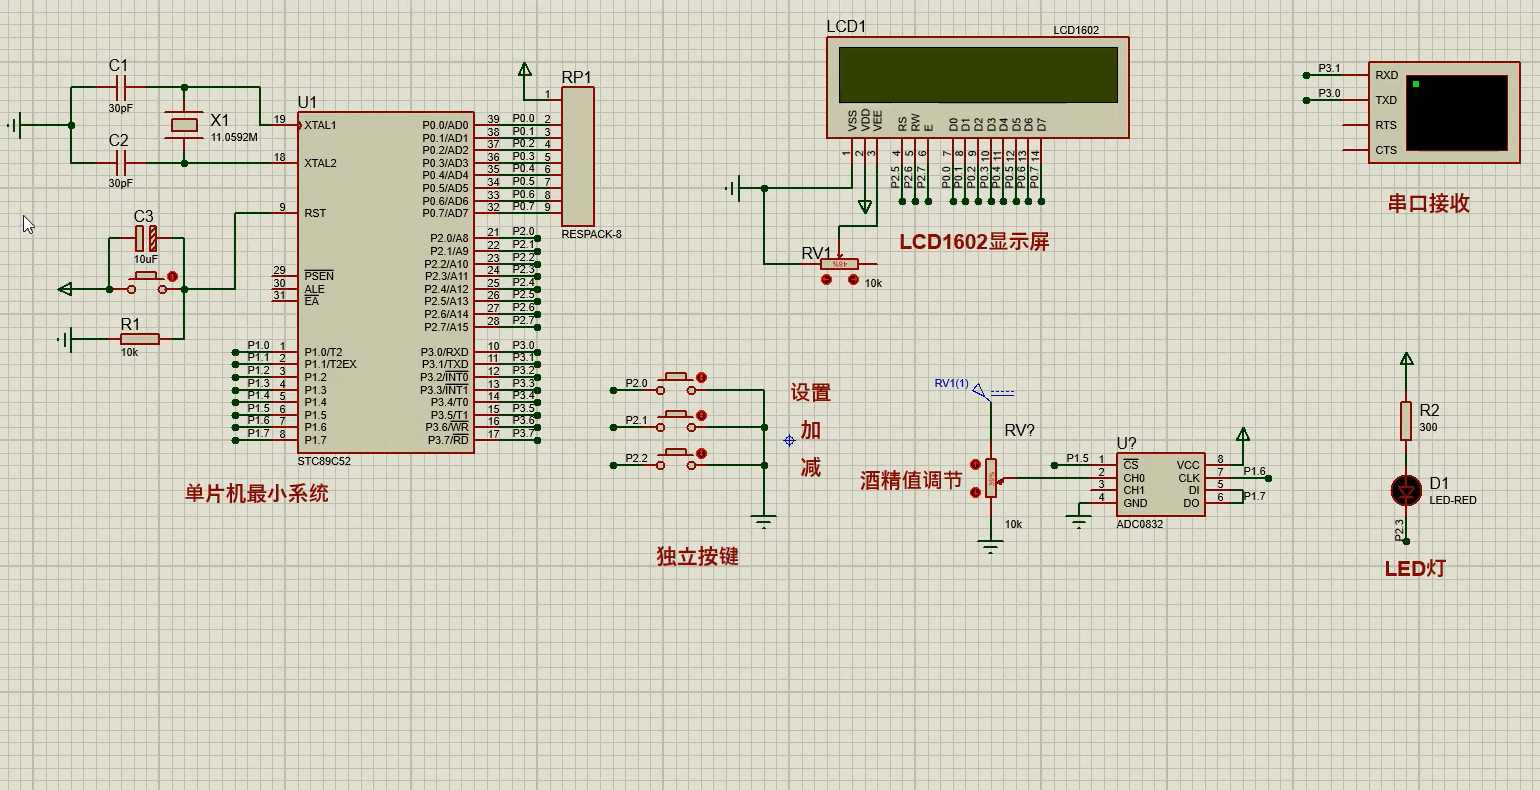Select the R2 300 ohm resistor
The height and width of the screenshot is (790, 1540).
[1406, 420]
